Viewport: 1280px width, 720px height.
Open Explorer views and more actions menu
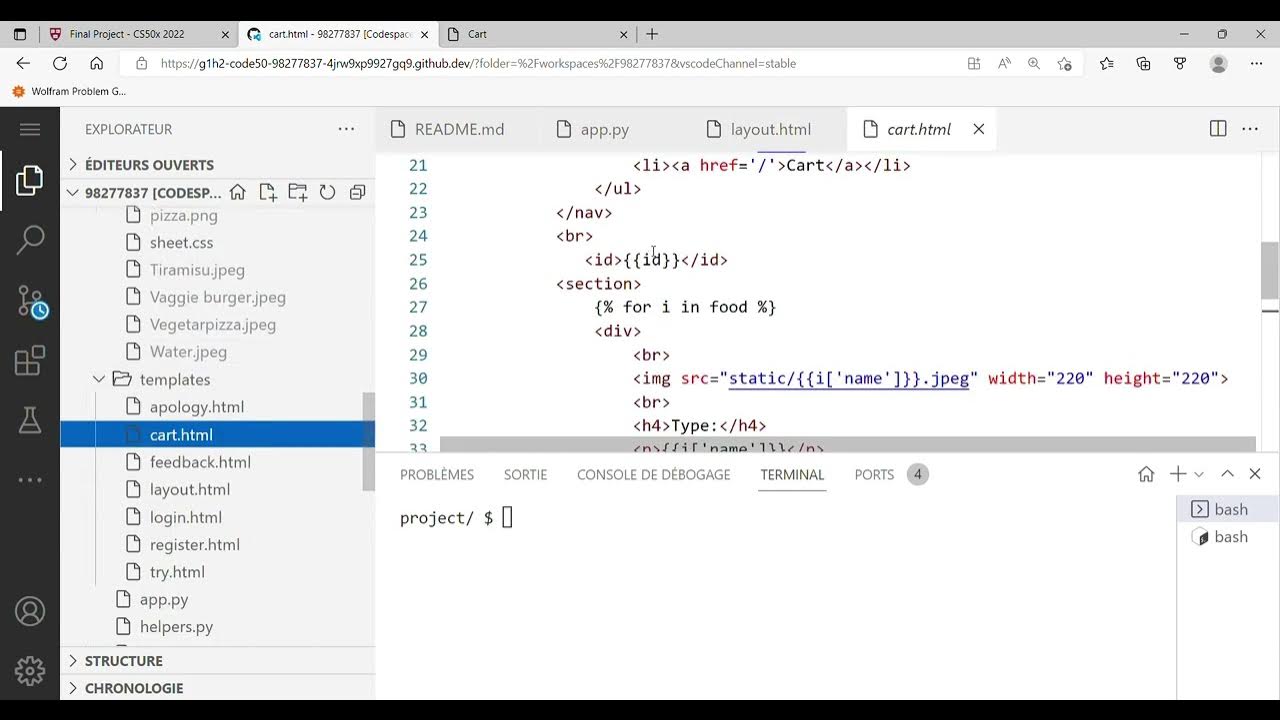tap(346, 129)
